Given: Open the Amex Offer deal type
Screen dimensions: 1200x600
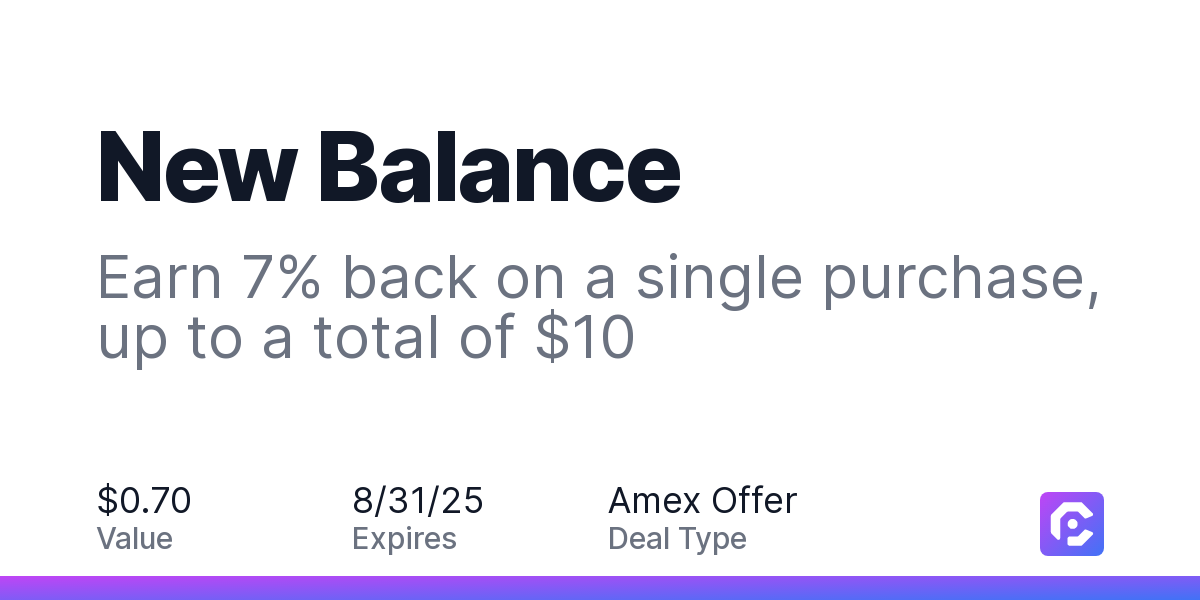Looking at the screenshot, I should 702,500.
